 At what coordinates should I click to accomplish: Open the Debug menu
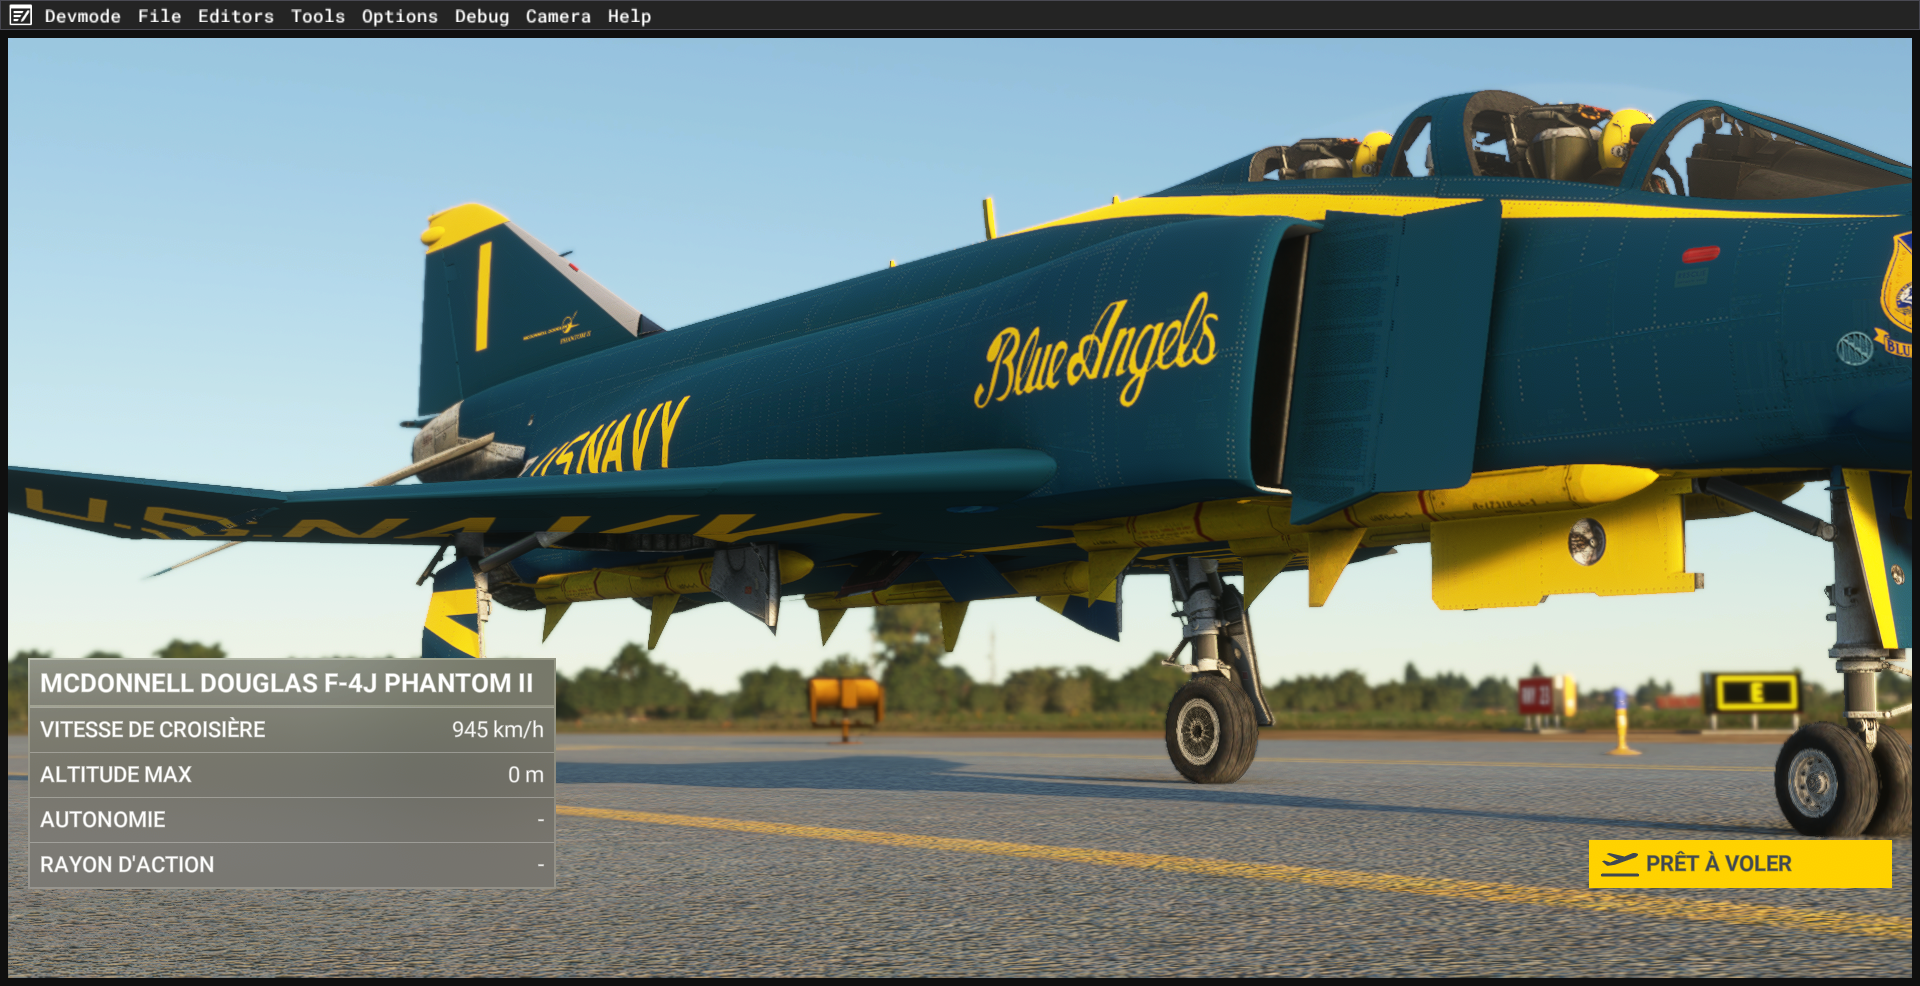[481, 16]
